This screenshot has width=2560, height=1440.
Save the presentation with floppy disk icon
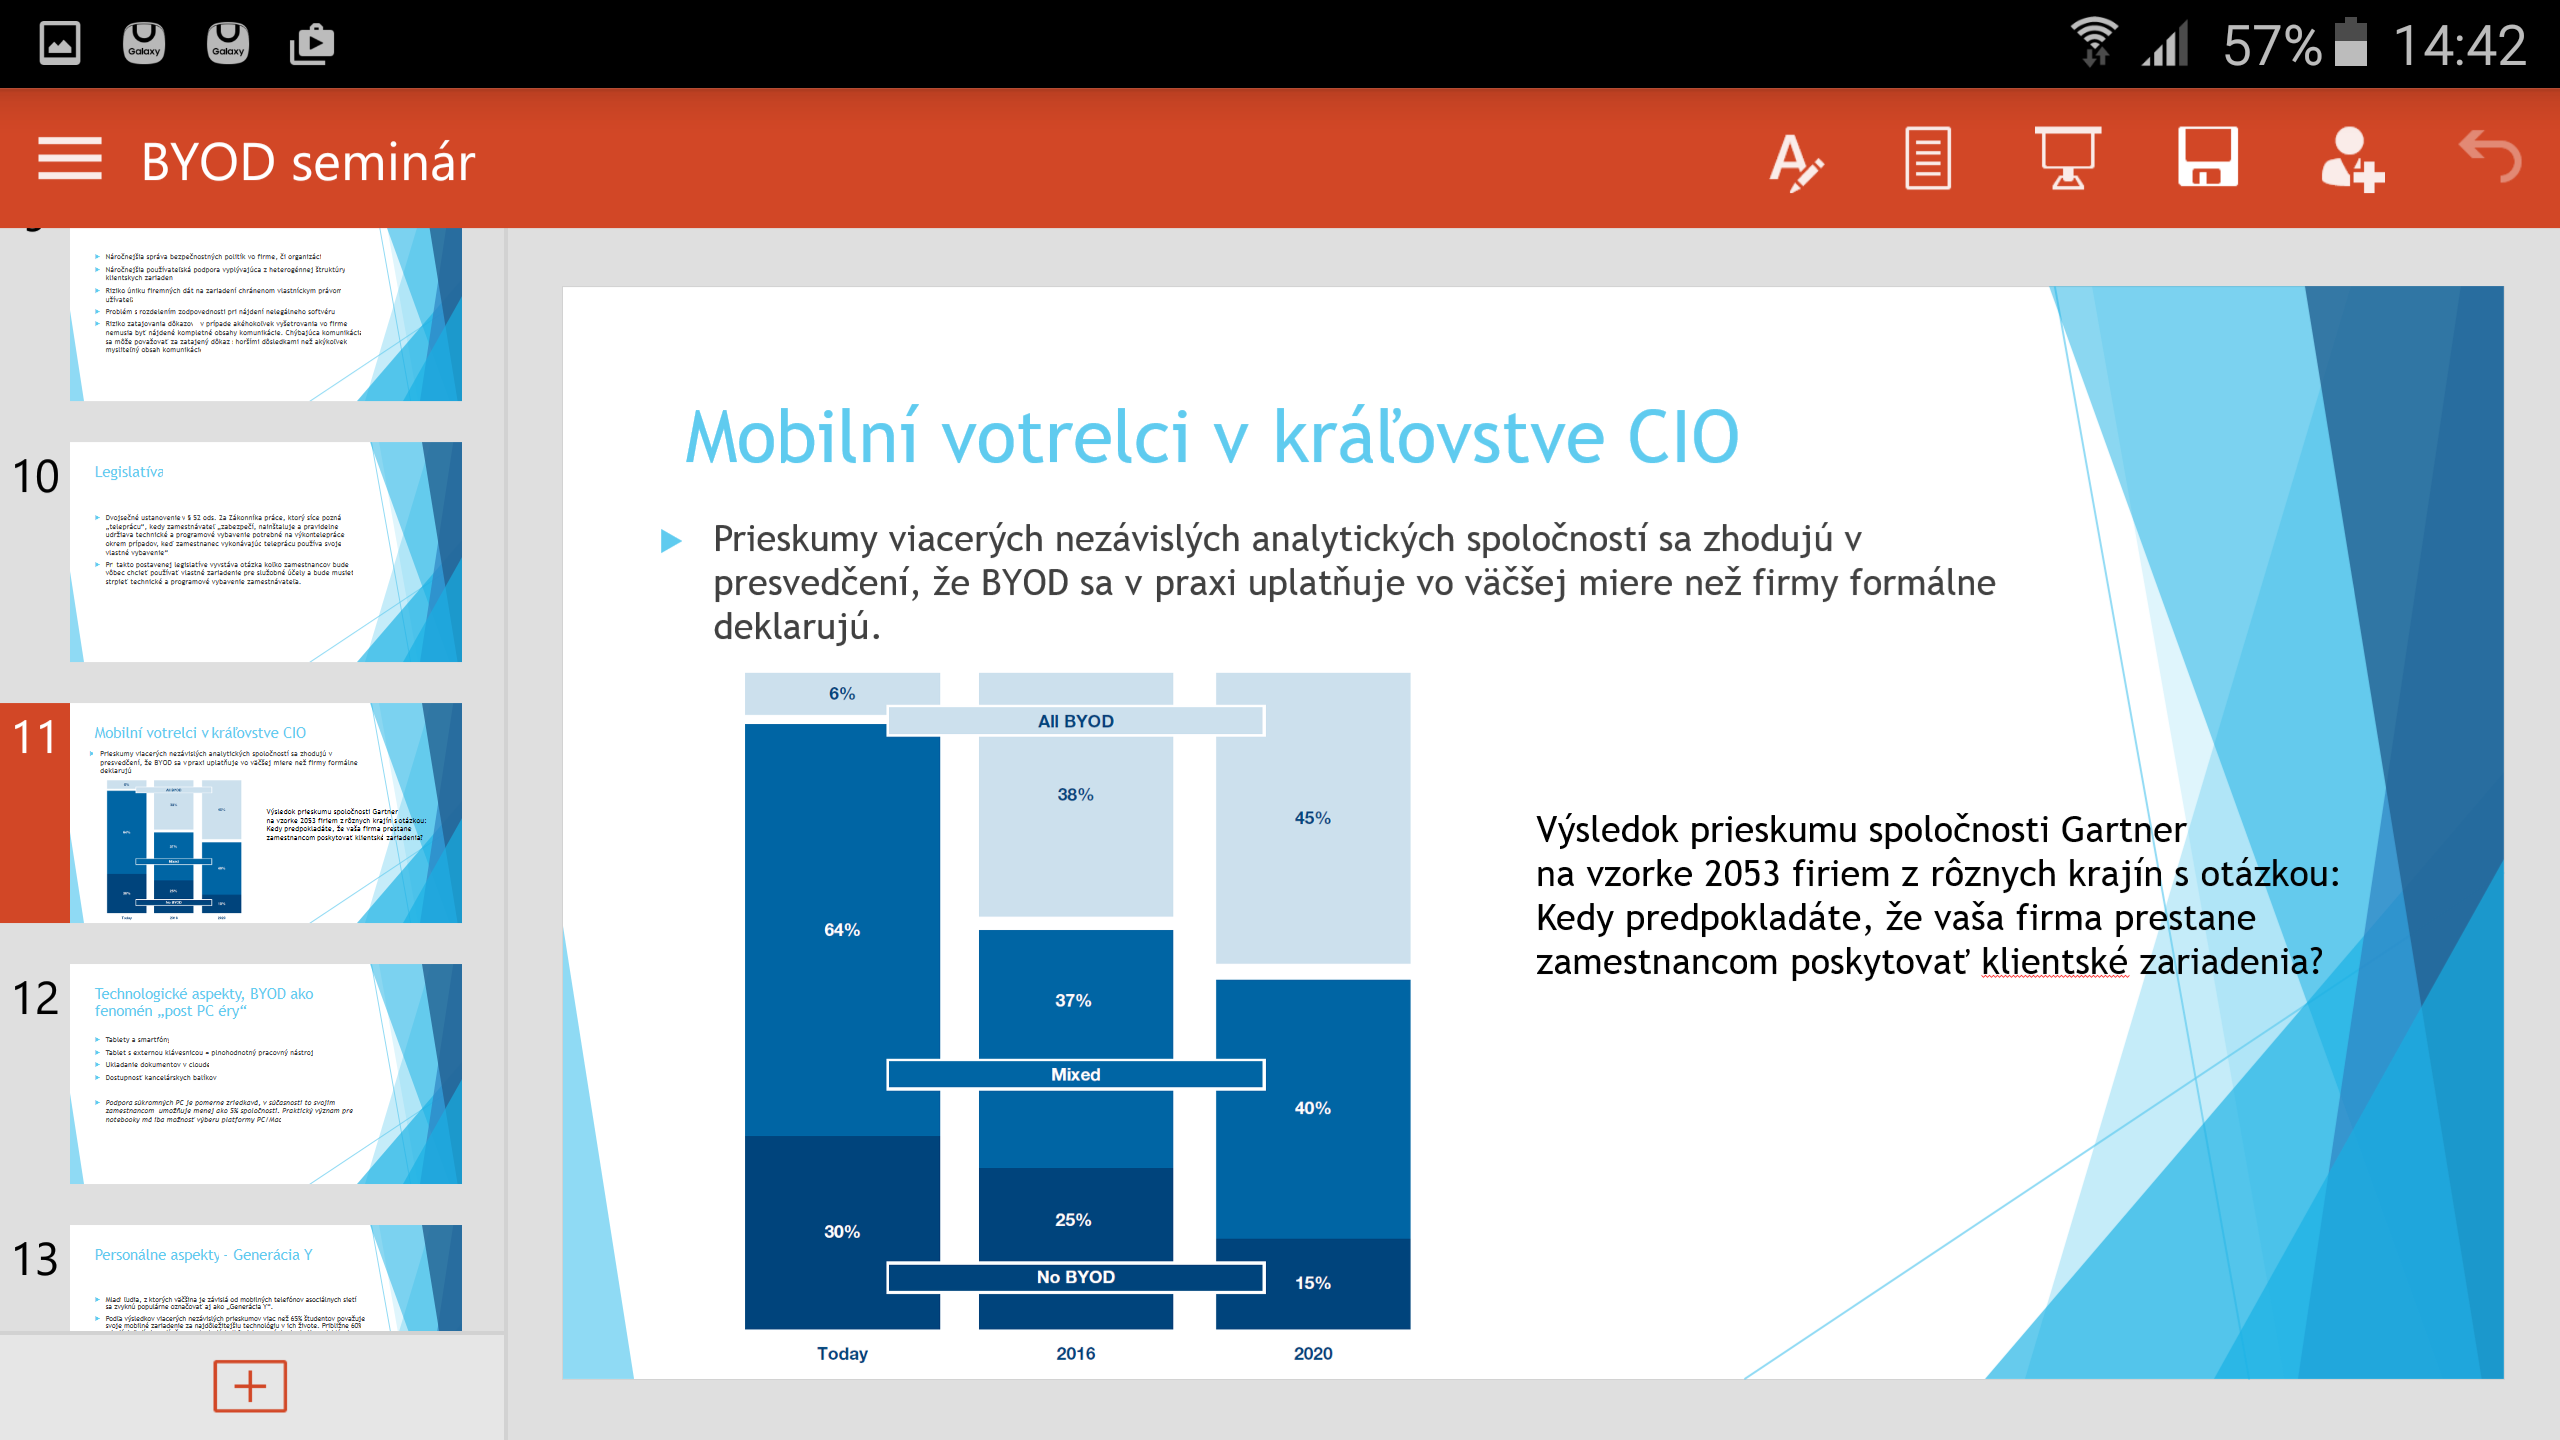coord(2208,159)
